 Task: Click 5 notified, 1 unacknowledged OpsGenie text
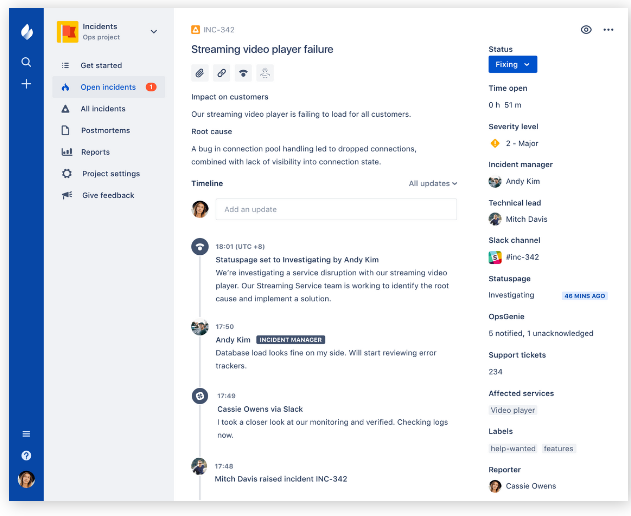[541, 333]
